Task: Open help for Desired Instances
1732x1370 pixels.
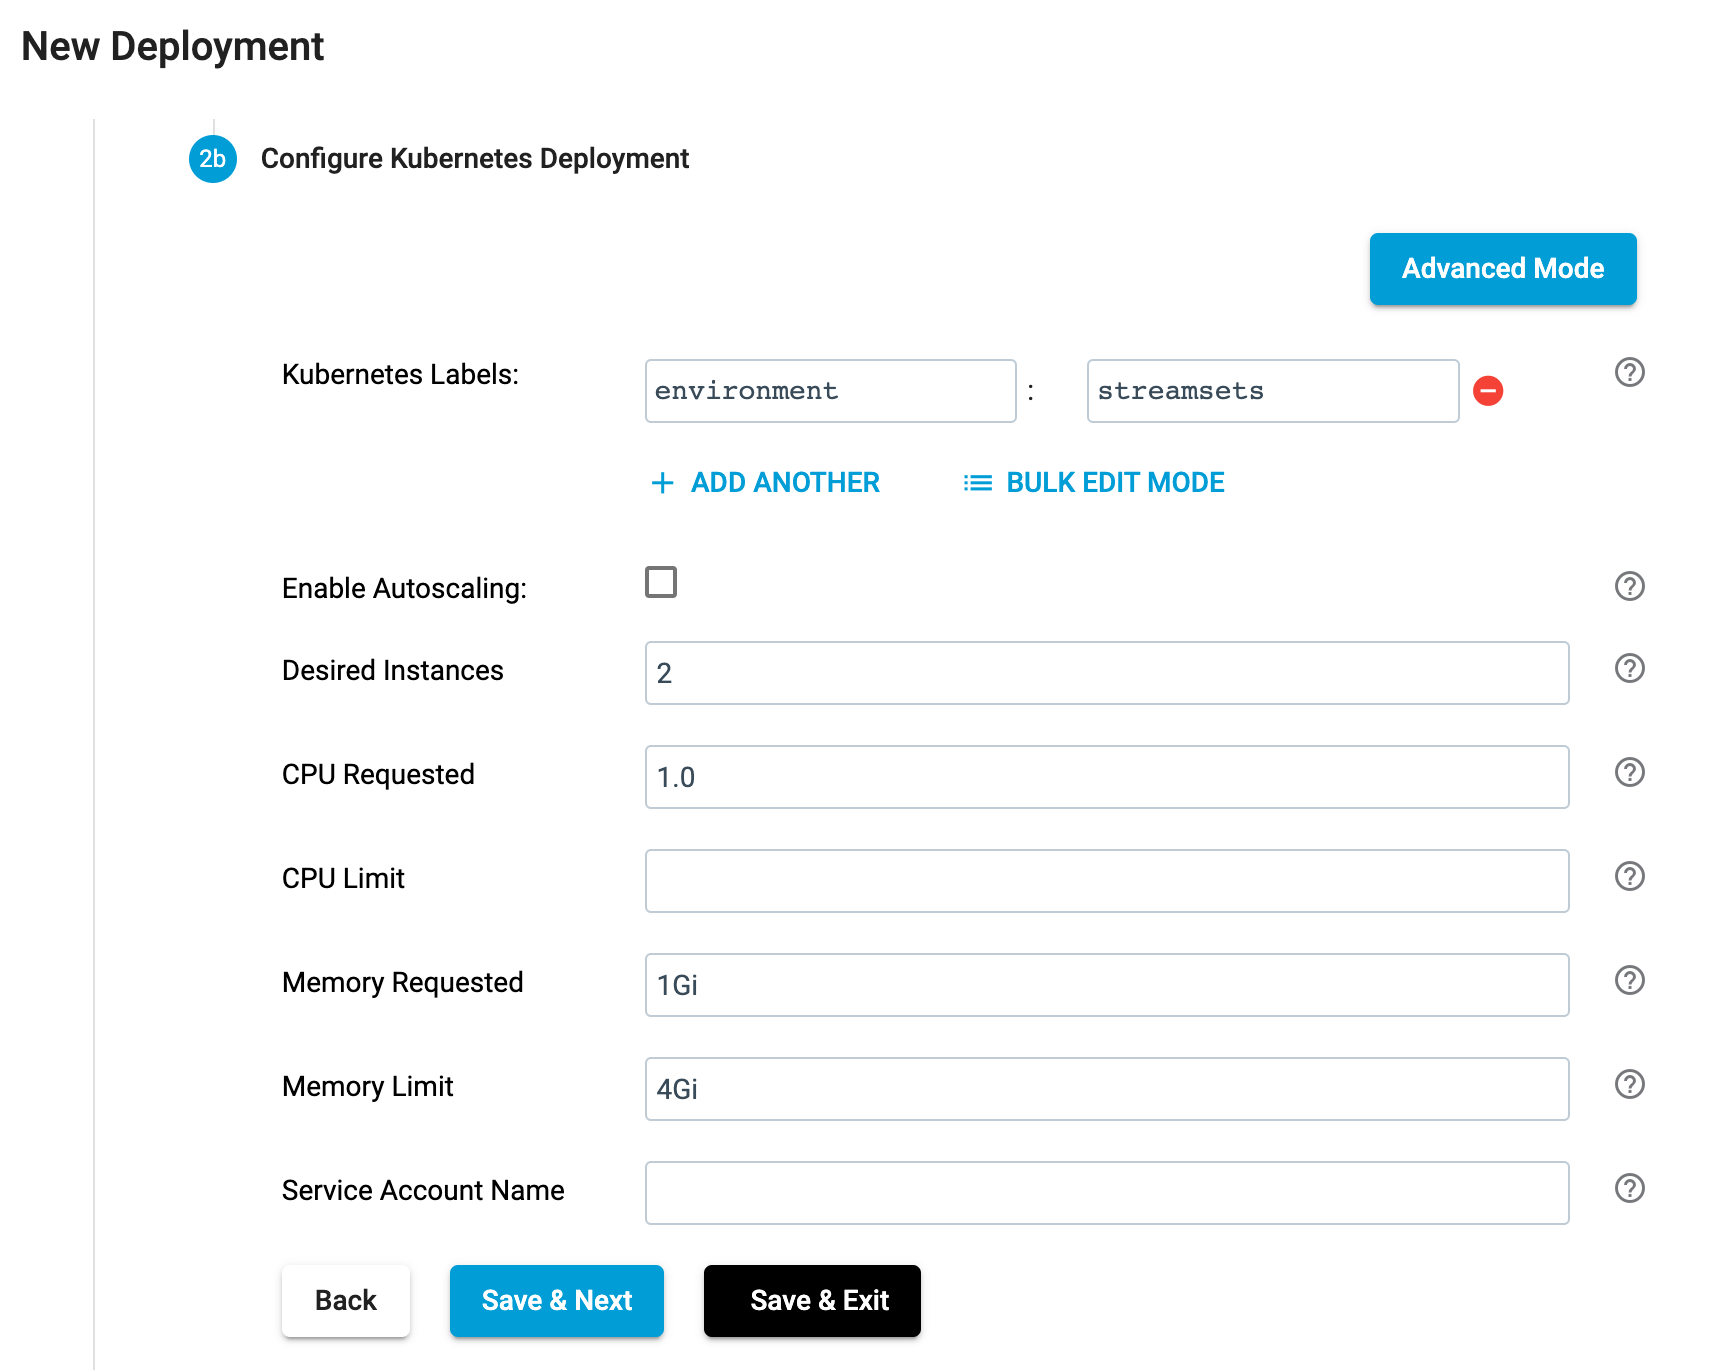Action: [x=1629, y=668]
